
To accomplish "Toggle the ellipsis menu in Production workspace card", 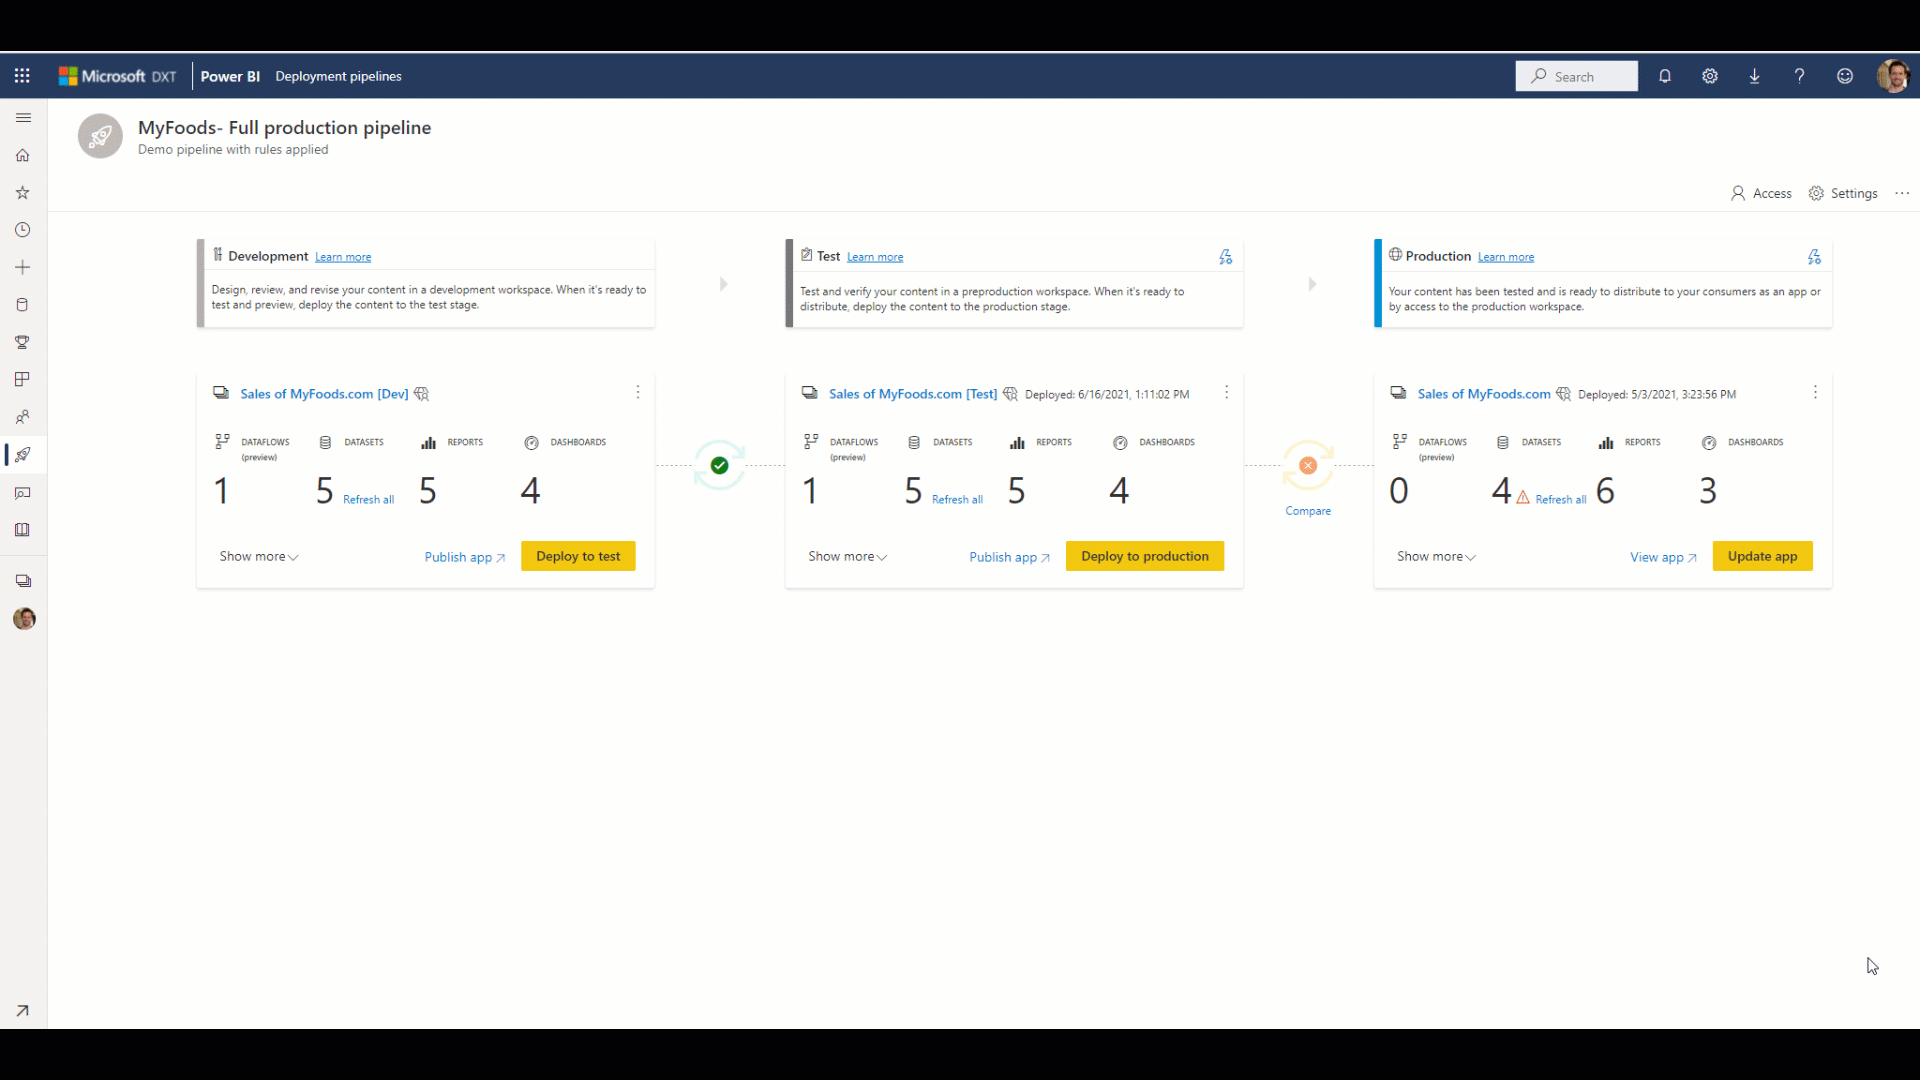I will [x=1816, y=393].
